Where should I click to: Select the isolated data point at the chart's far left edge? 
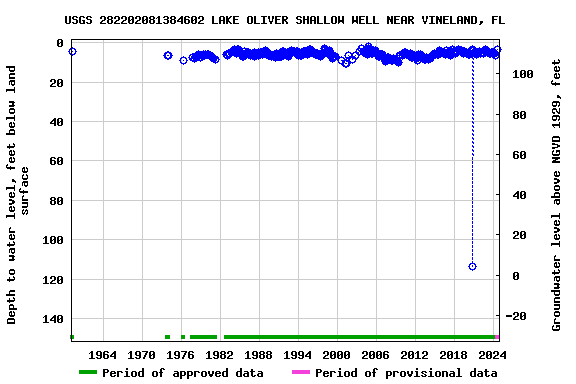coord(72,51)
